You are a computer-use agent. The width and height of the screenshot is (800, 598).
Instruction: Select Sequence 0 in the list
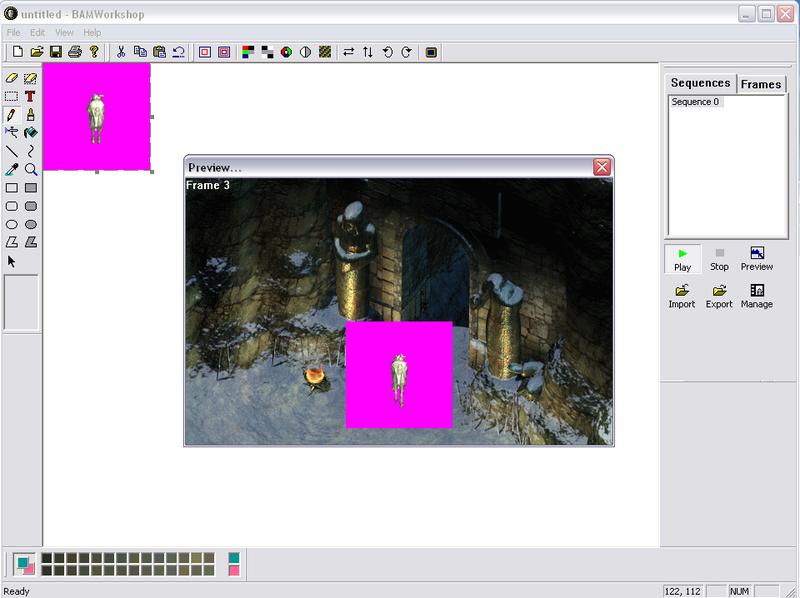(x=695, y=102)
